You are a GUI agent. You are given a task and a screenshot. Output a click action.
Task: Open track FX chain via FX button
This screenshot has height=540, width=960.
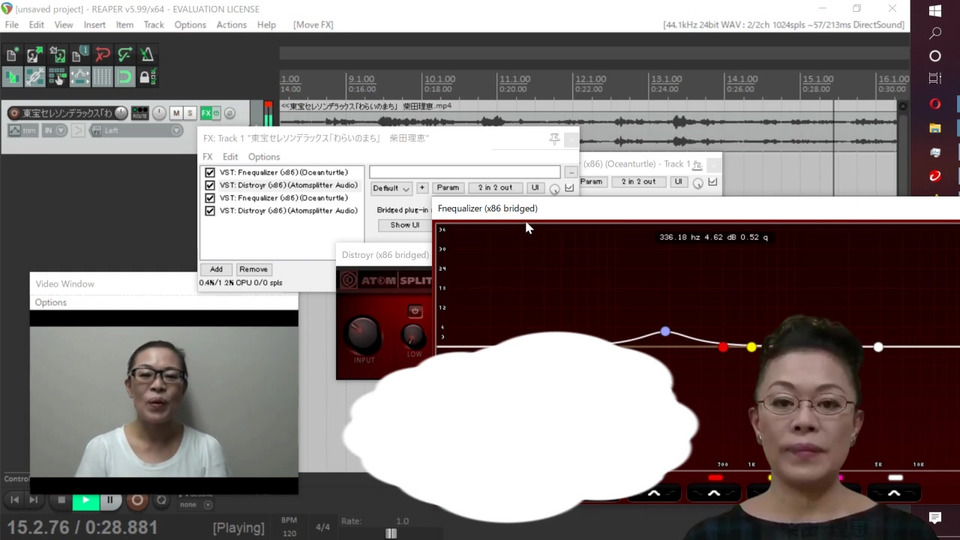pos(206,113)
